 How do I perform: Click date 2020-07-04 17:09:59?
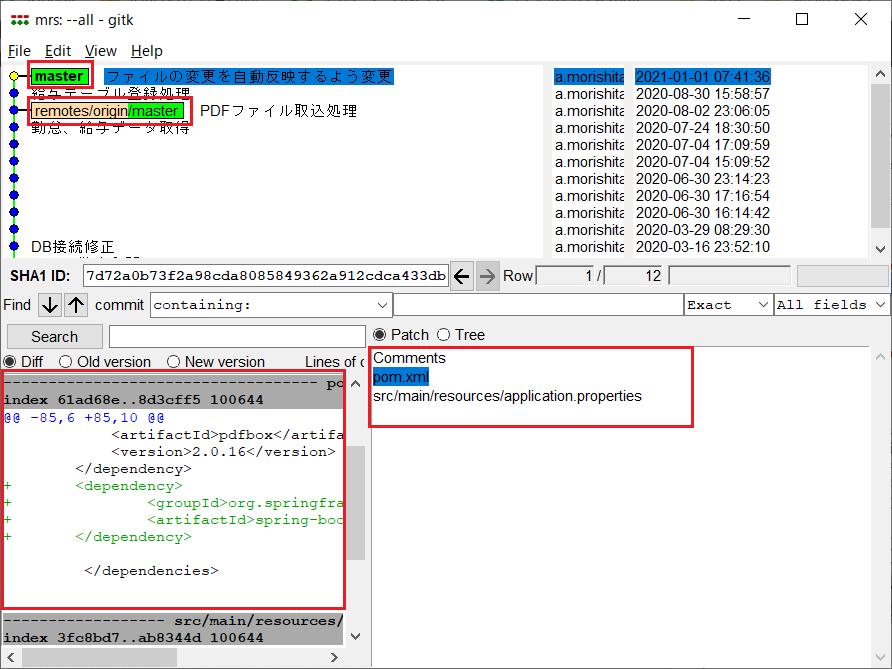coord(703,145)
